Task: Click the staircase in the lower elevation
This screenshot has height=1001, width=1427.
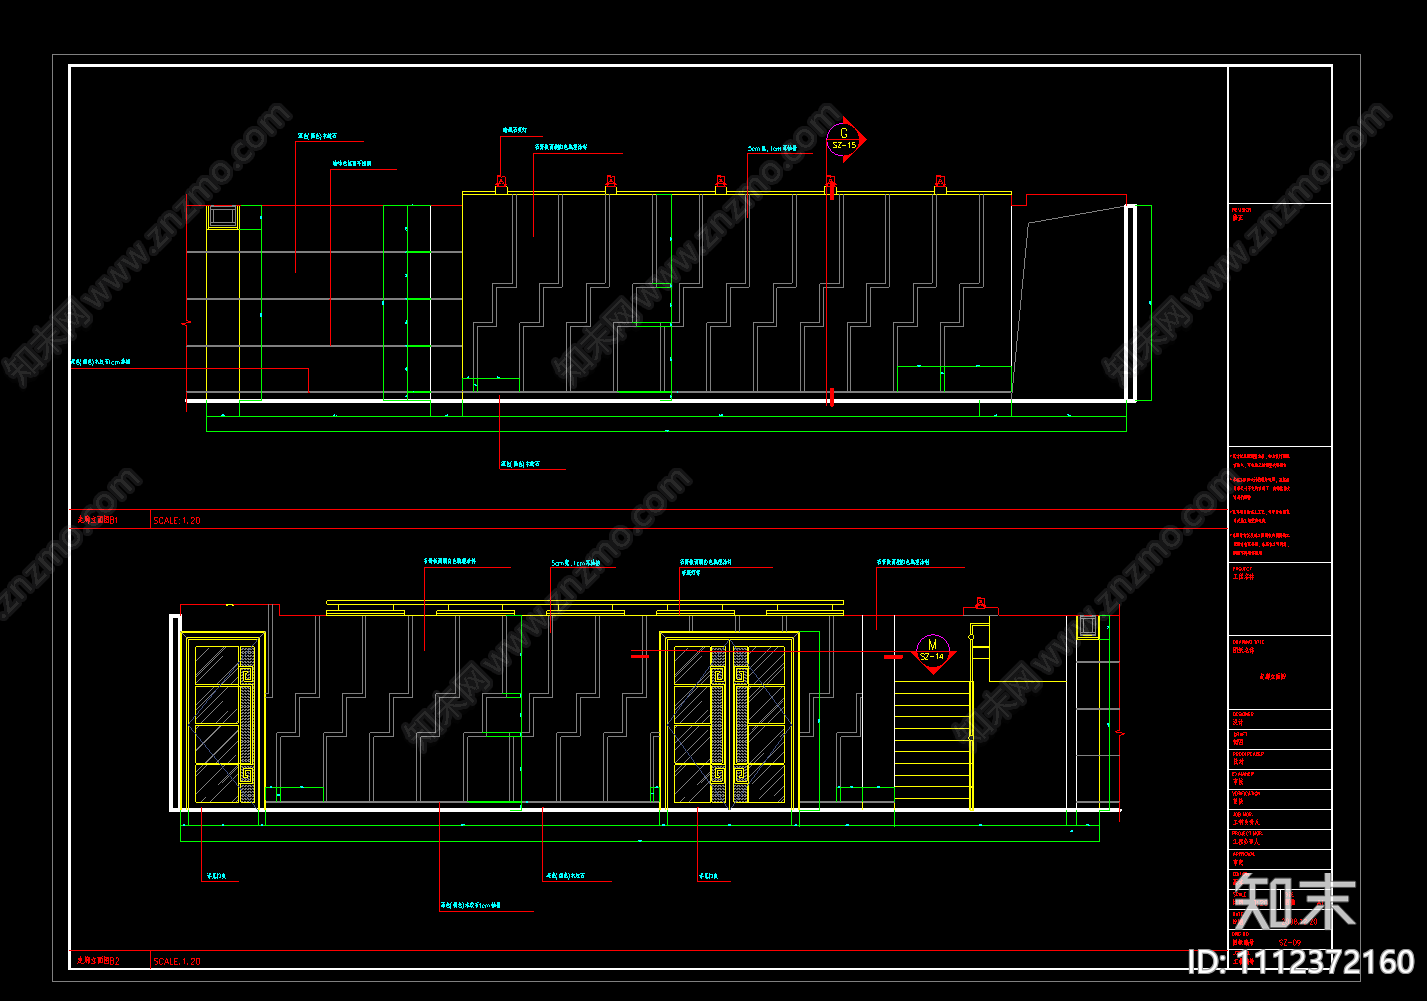Action: click(x=933, y=745)
